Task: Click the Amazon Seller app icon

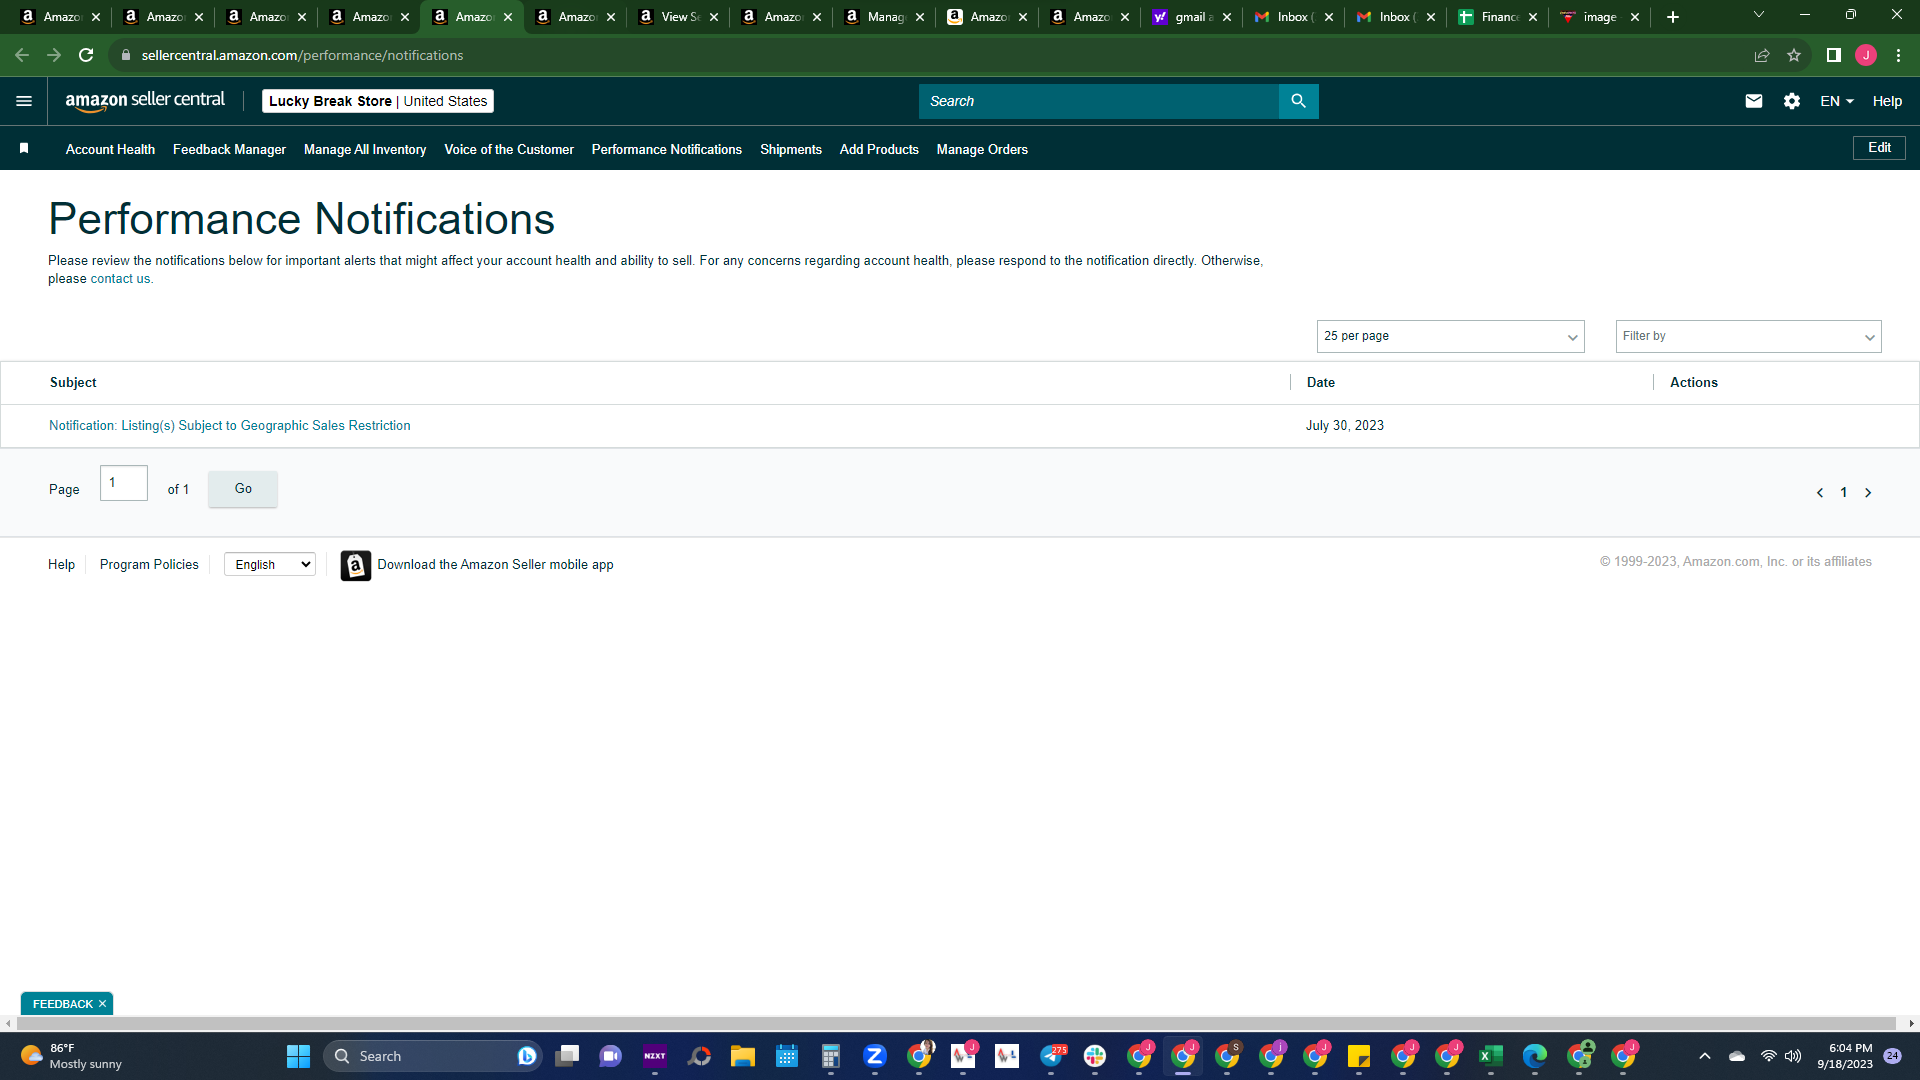Action: pos(355,565)
